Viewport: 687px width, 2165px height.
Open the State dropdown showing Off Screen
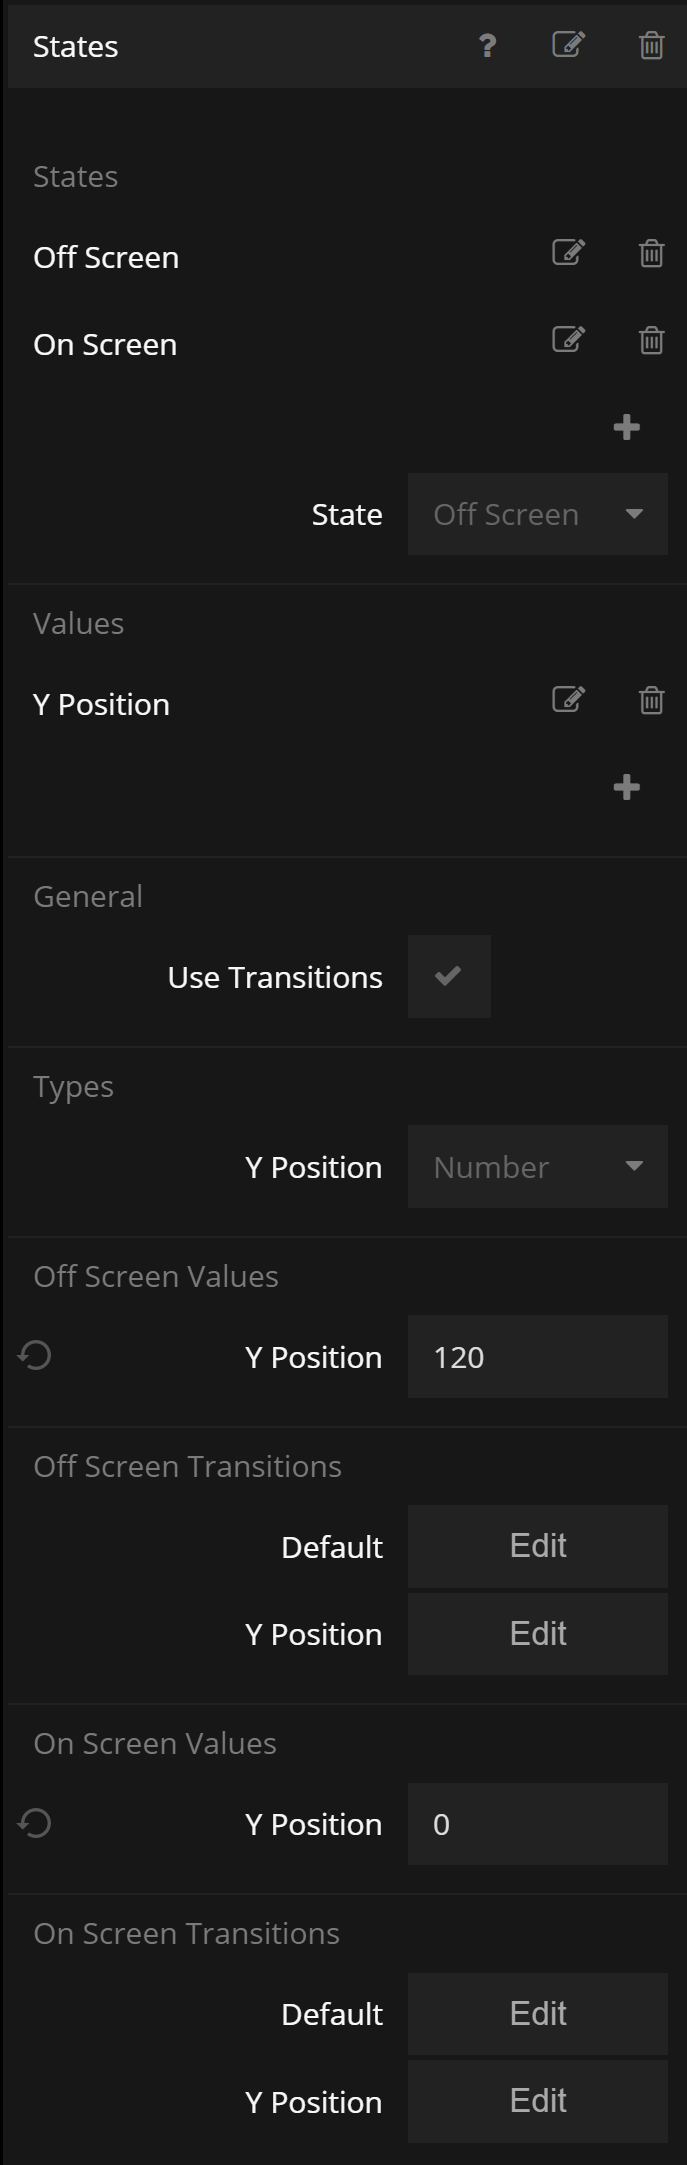pyautogui.click(x=537, y=514)
